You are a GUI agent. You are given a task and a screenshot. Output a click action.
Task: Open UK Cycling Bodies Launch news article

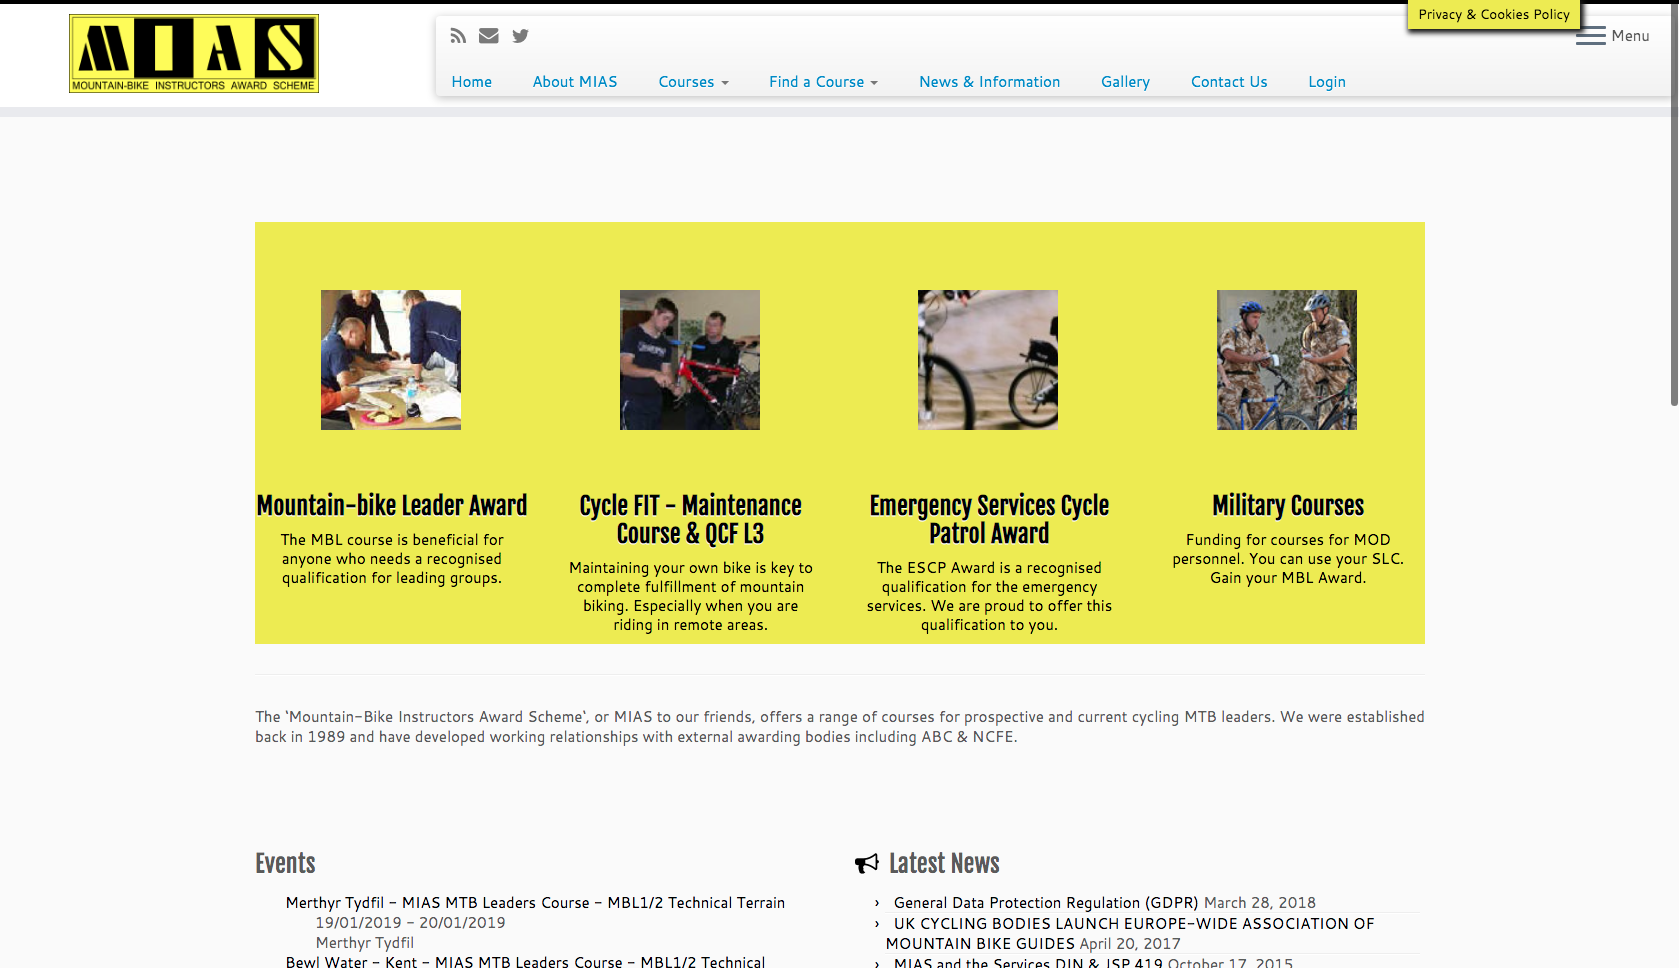point(1130,934)
